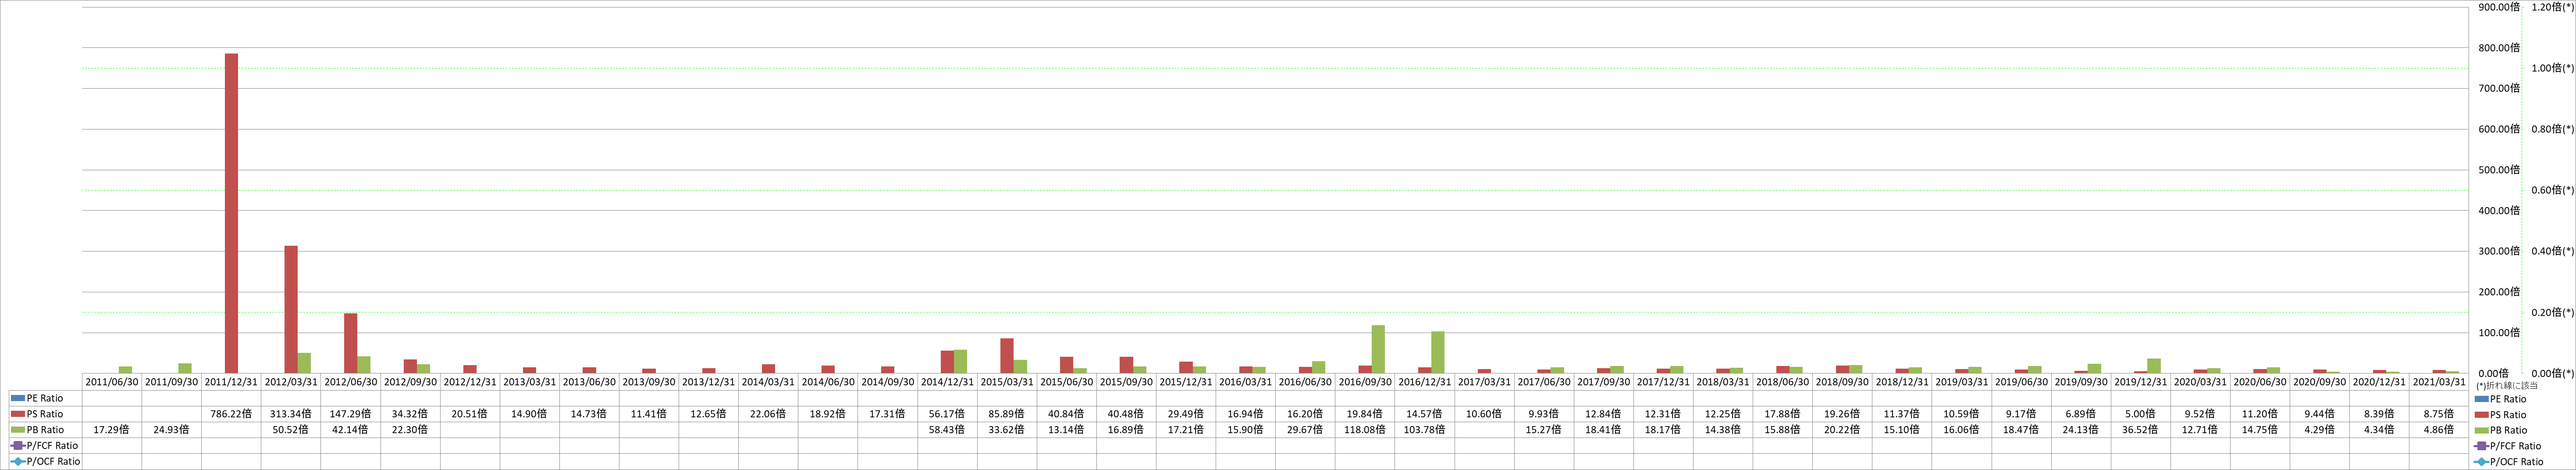Click the 29.67倍 PB Ratio cell
This screenshot has height=470, width=2576.
point(1305,430)
